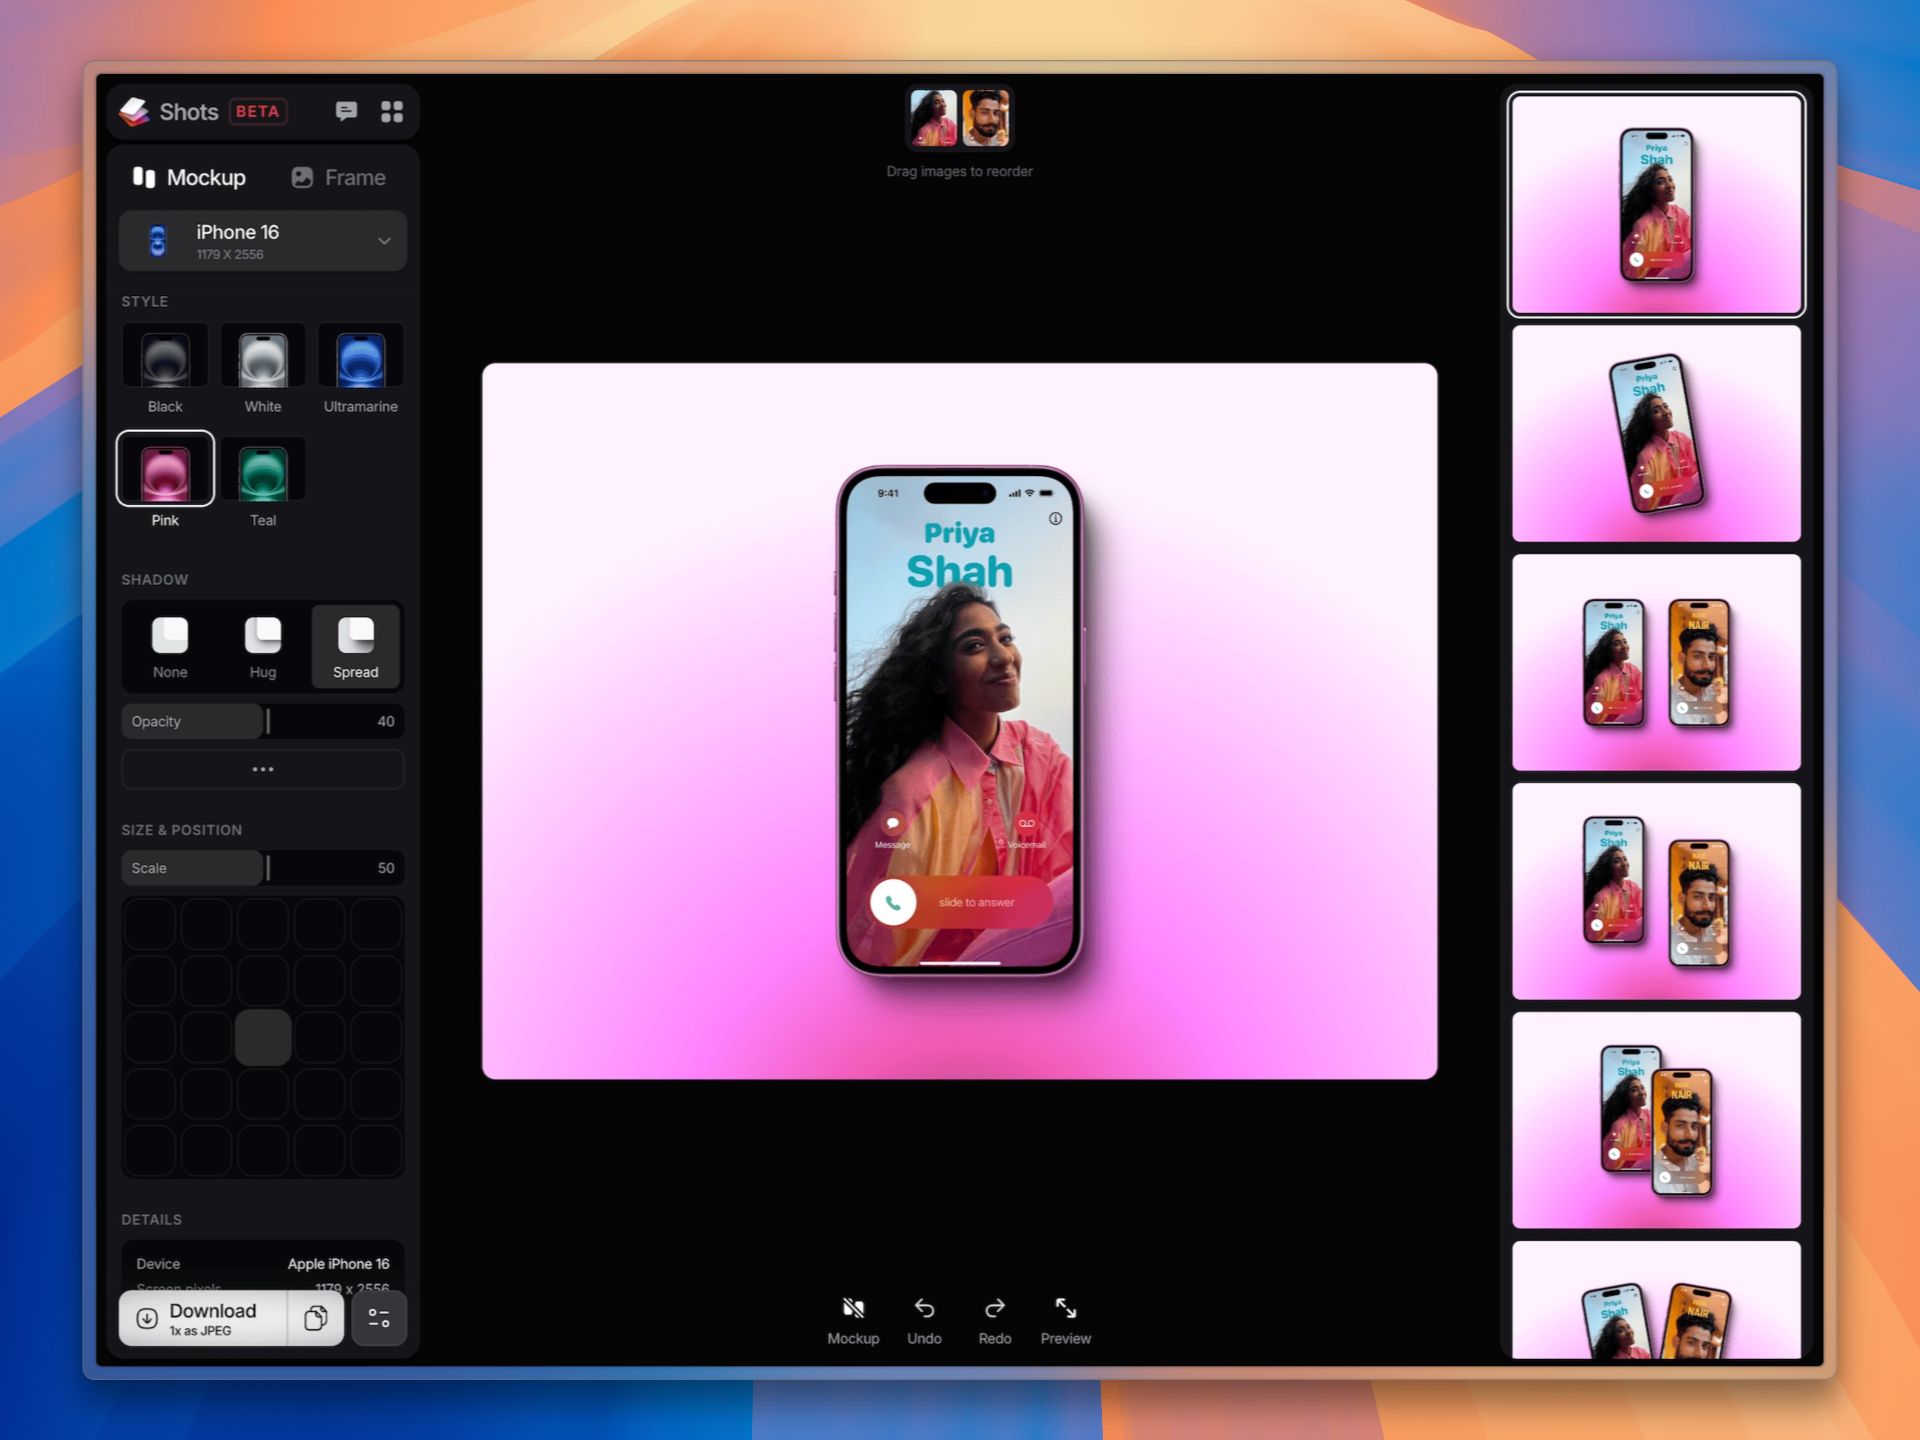Select the Priya image thumbnail at top
This screenshot has width=1920, height=1440.
934,118
